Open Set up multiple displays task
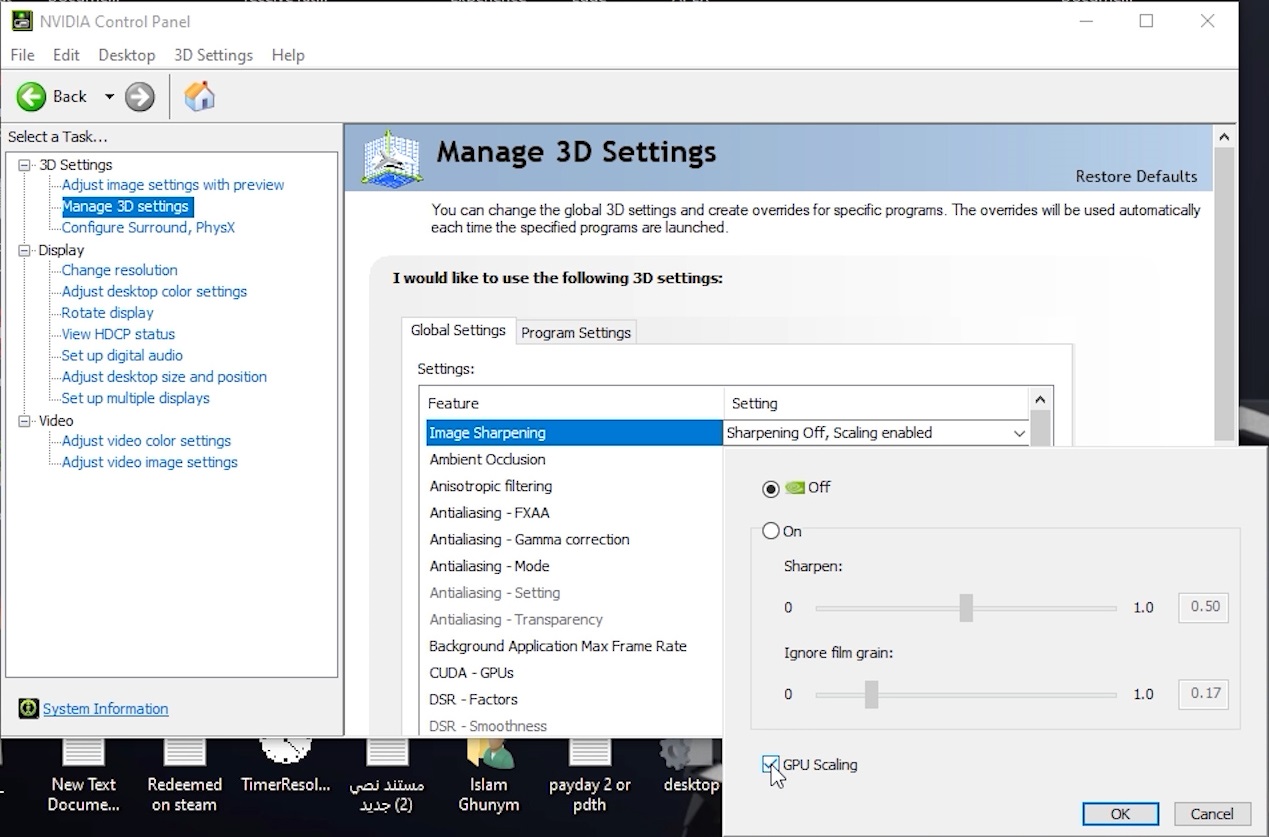Viewport: 1269px width, 837px height. coord(135,398)
